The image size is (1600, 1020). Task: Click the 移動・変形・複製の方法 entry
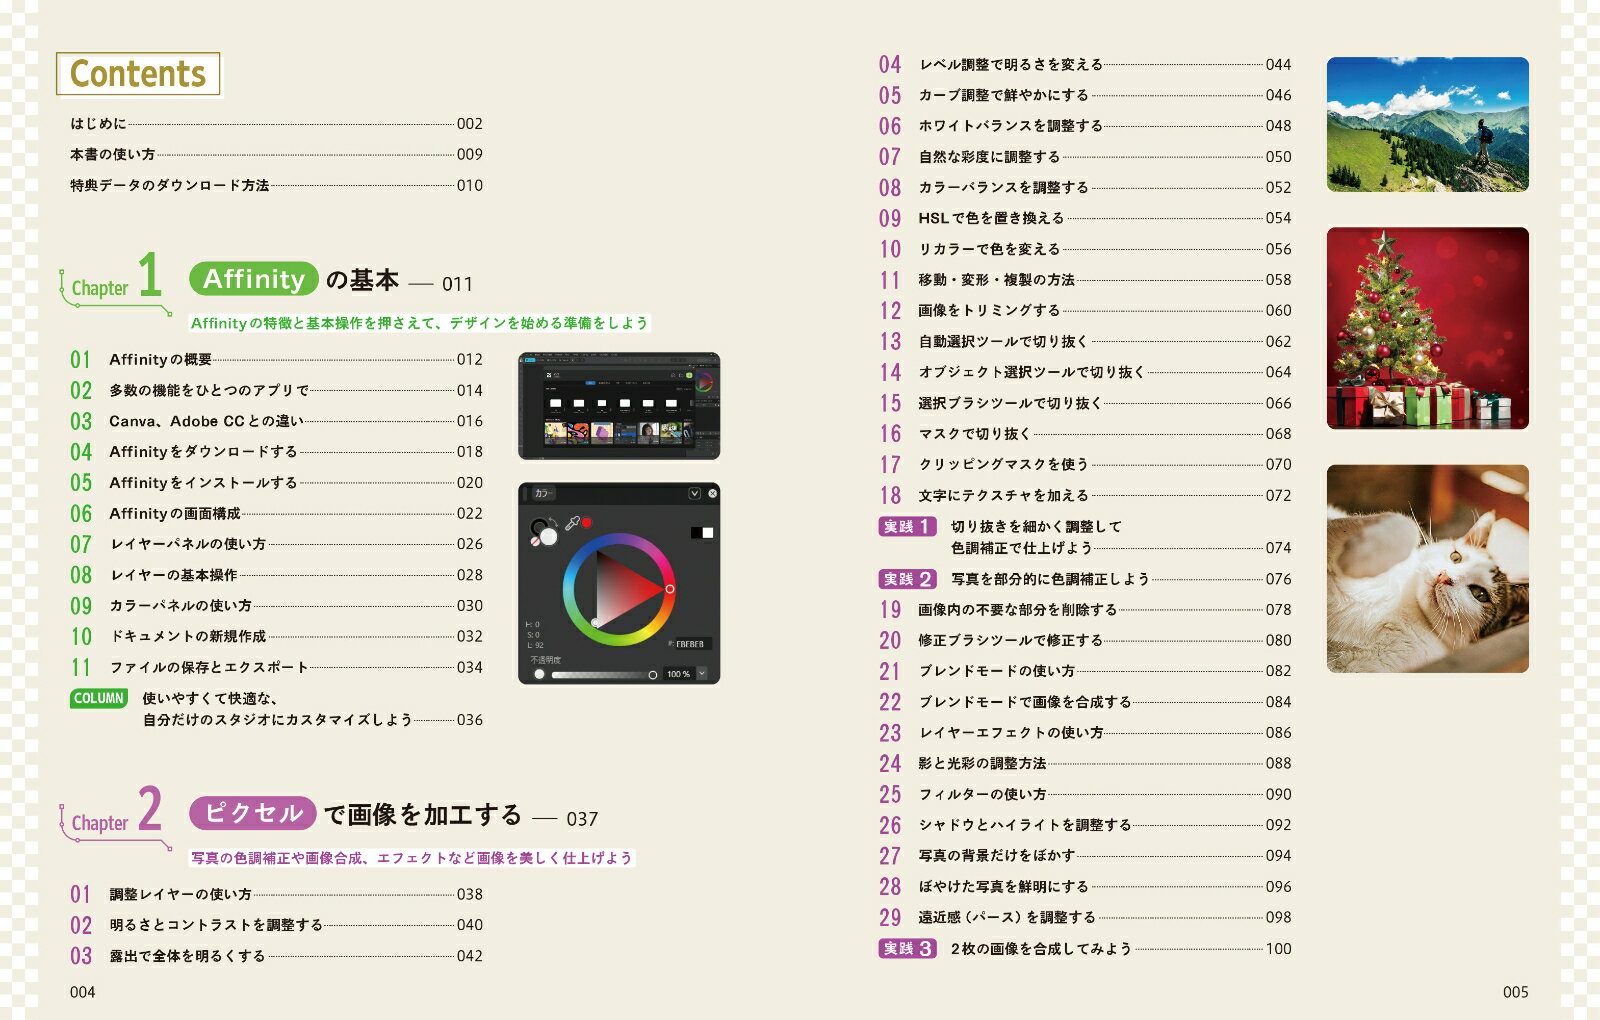point(1085,280)
